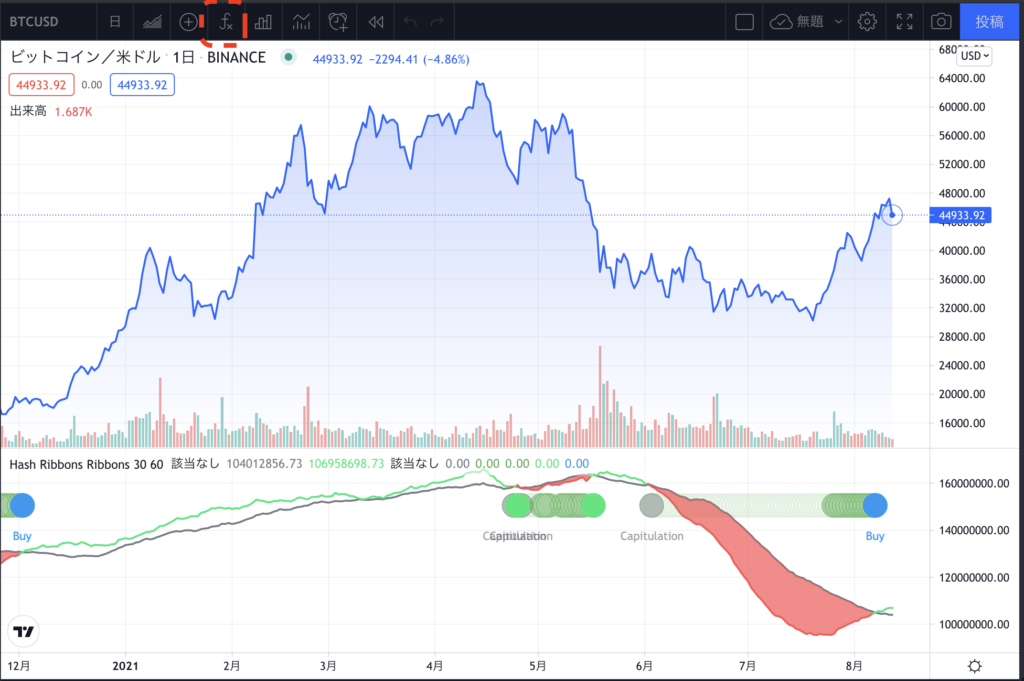Click the BINANCE exchange label
Viewport: 1024px width, 681px height.
pos(236,57)
